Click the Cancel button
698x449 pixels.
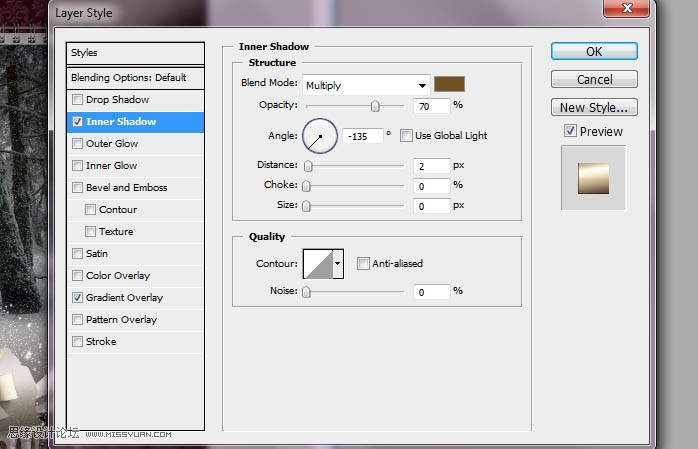[594, 79]
